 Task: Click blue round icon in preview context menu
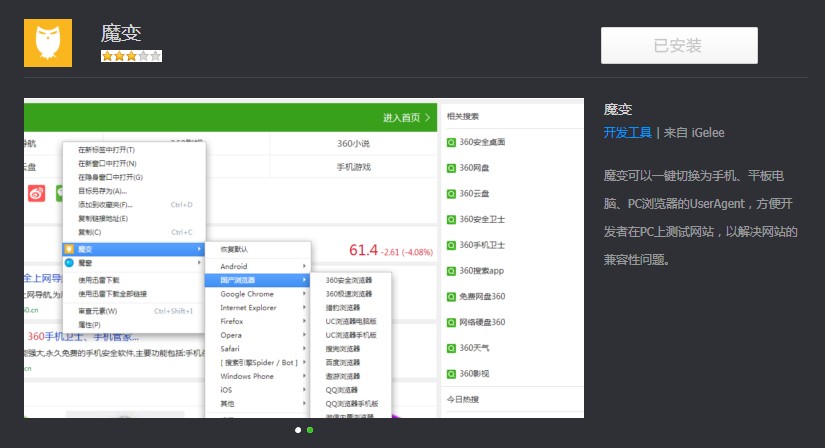(69, 263)
